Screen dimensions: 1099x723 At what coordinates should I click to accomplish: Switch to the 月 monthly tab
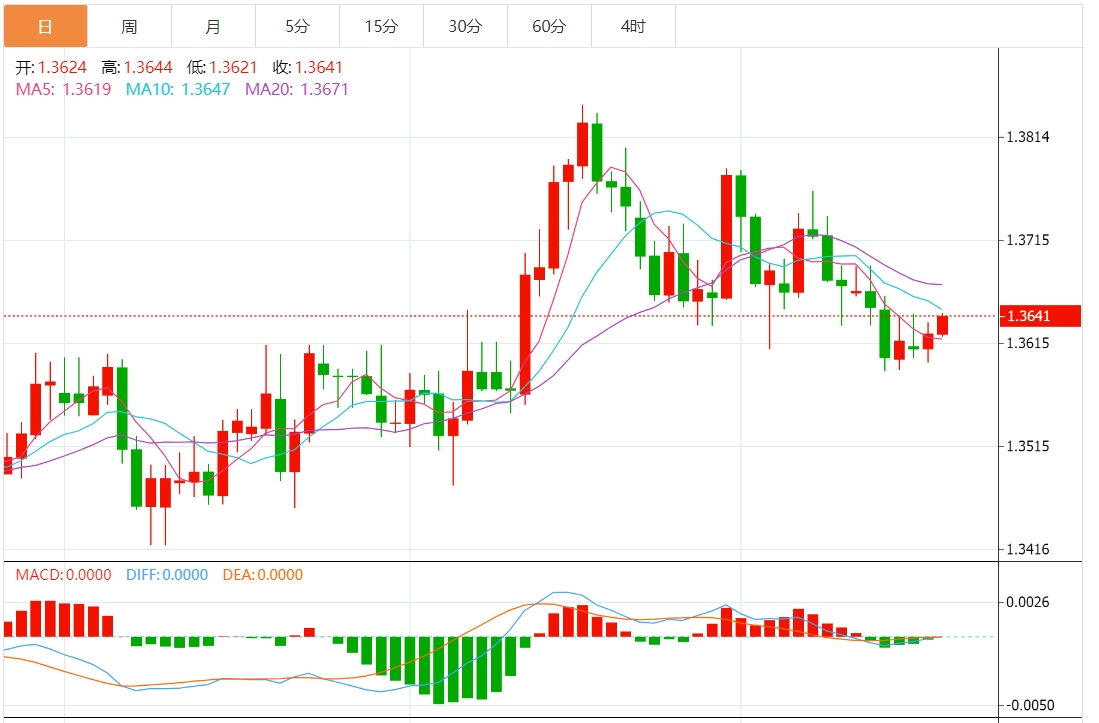(x=214, y=27)
